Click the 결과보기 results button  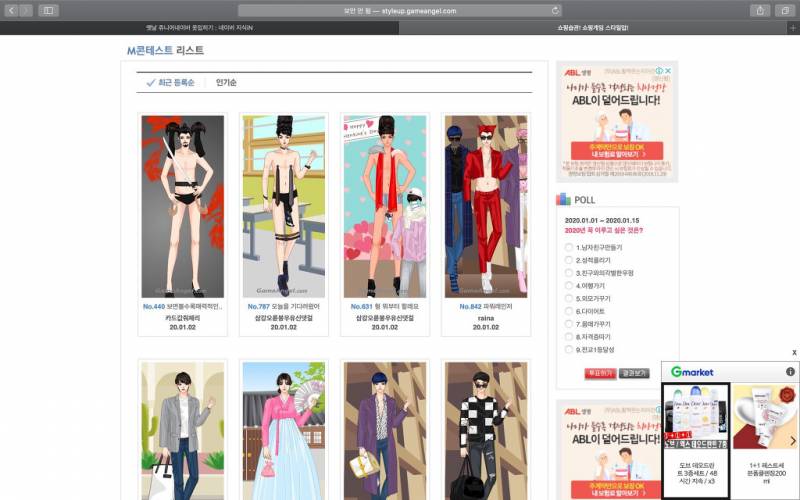[x=635, y=373]
